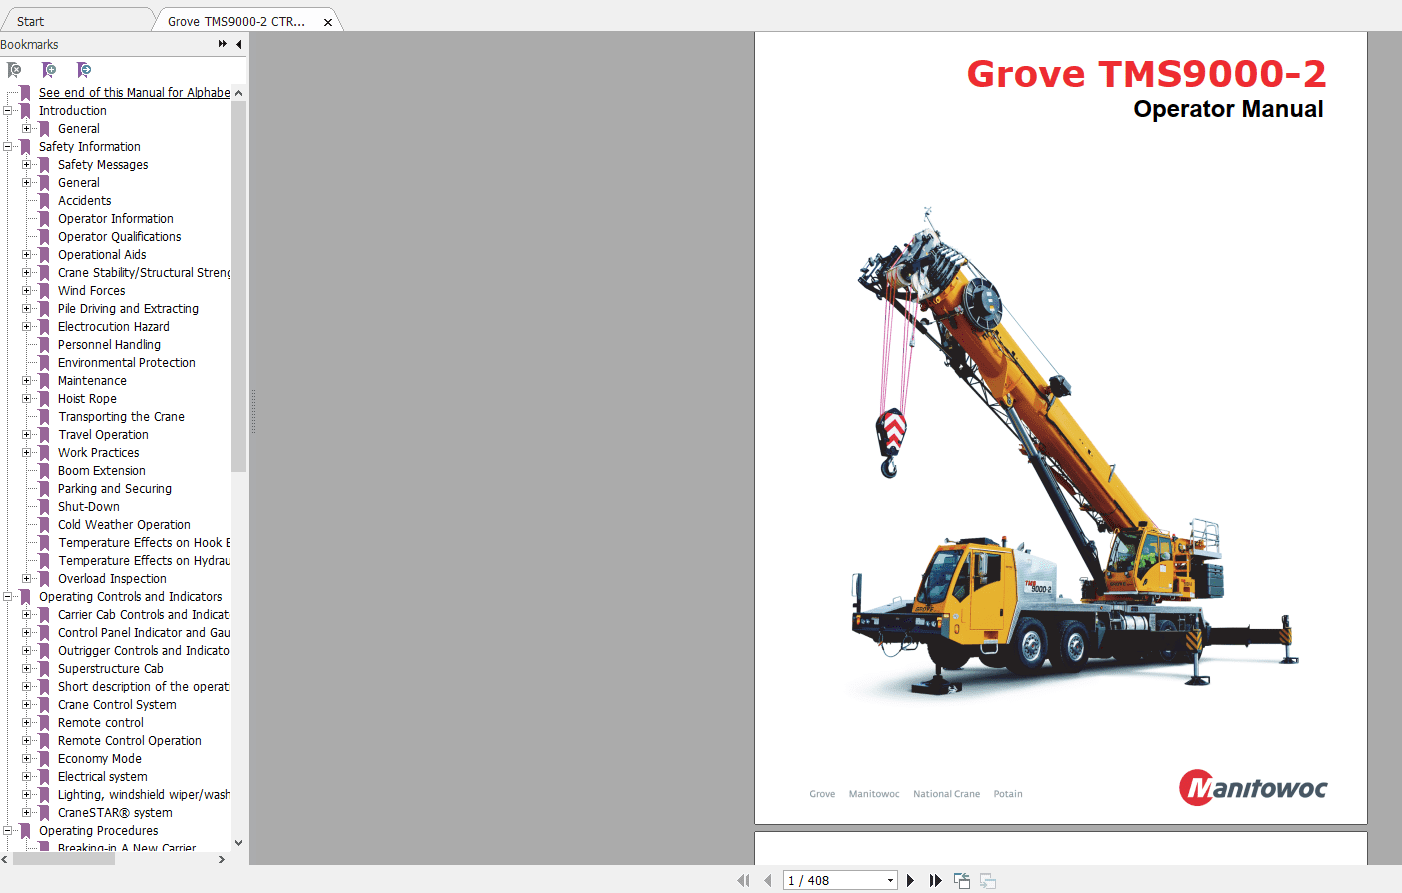Click the previous page arrow icon
The height and width of the screenshot is (893, 1402).
click(x=767, y=880)
